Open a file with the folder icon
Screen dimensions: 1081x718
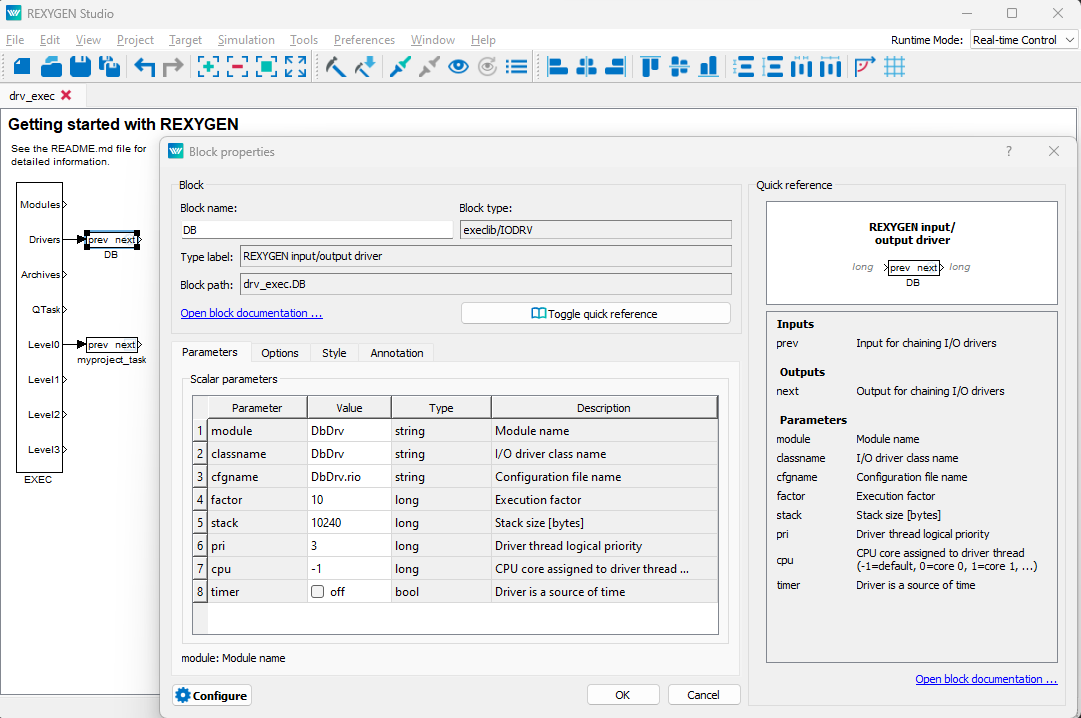(51, 67)
